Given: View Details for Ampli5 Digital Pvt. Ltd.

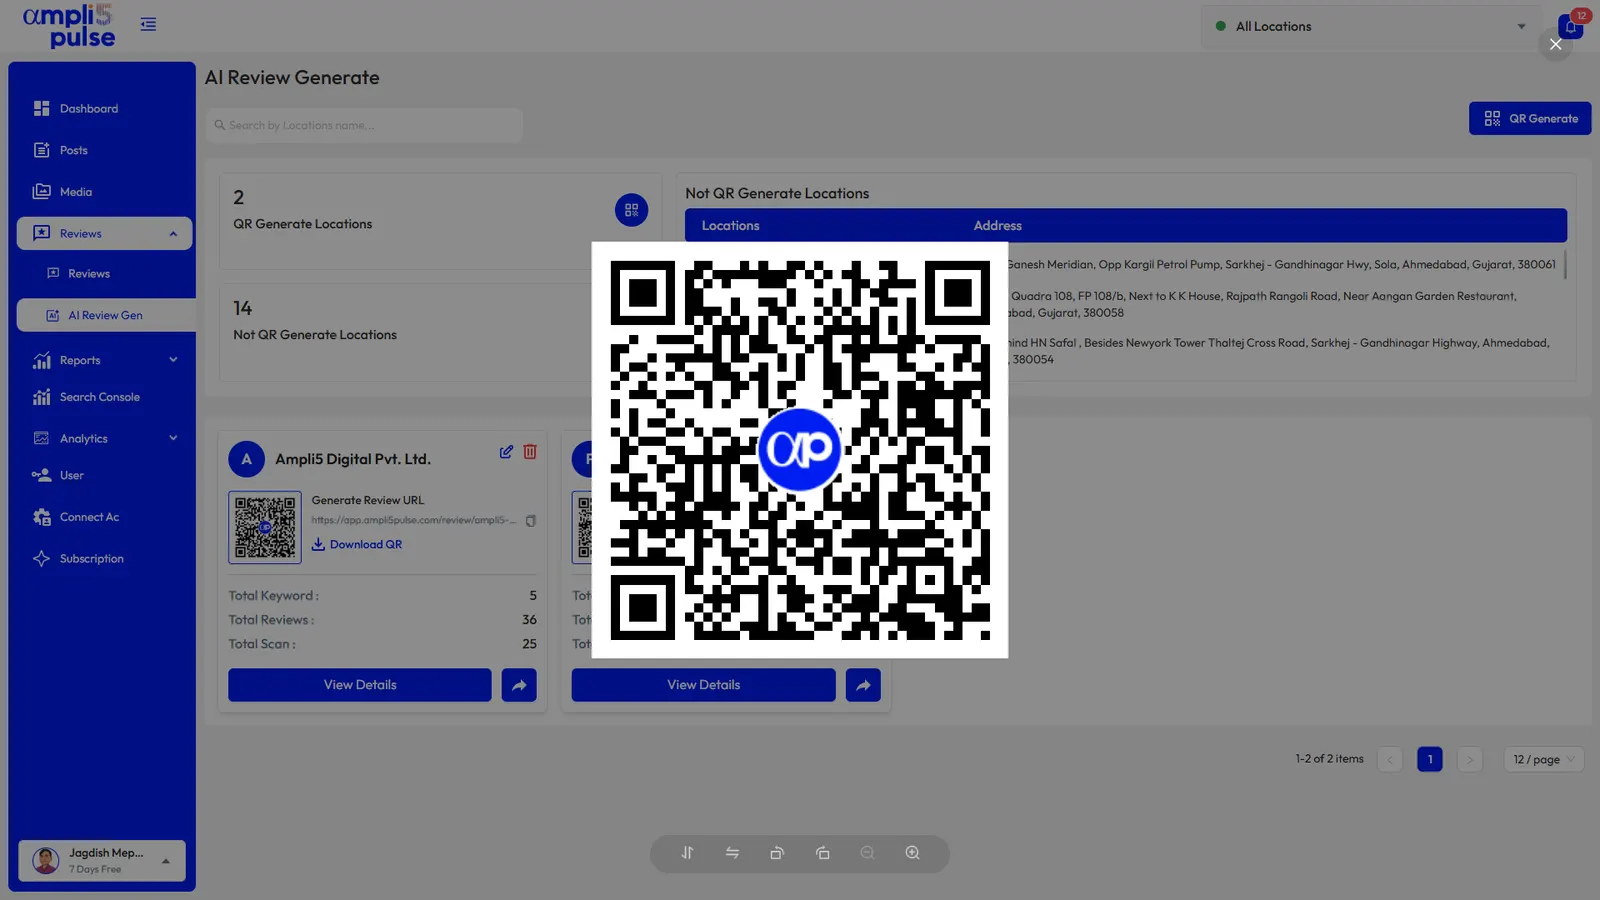Looking at the screenshot, I should (360, 685).
